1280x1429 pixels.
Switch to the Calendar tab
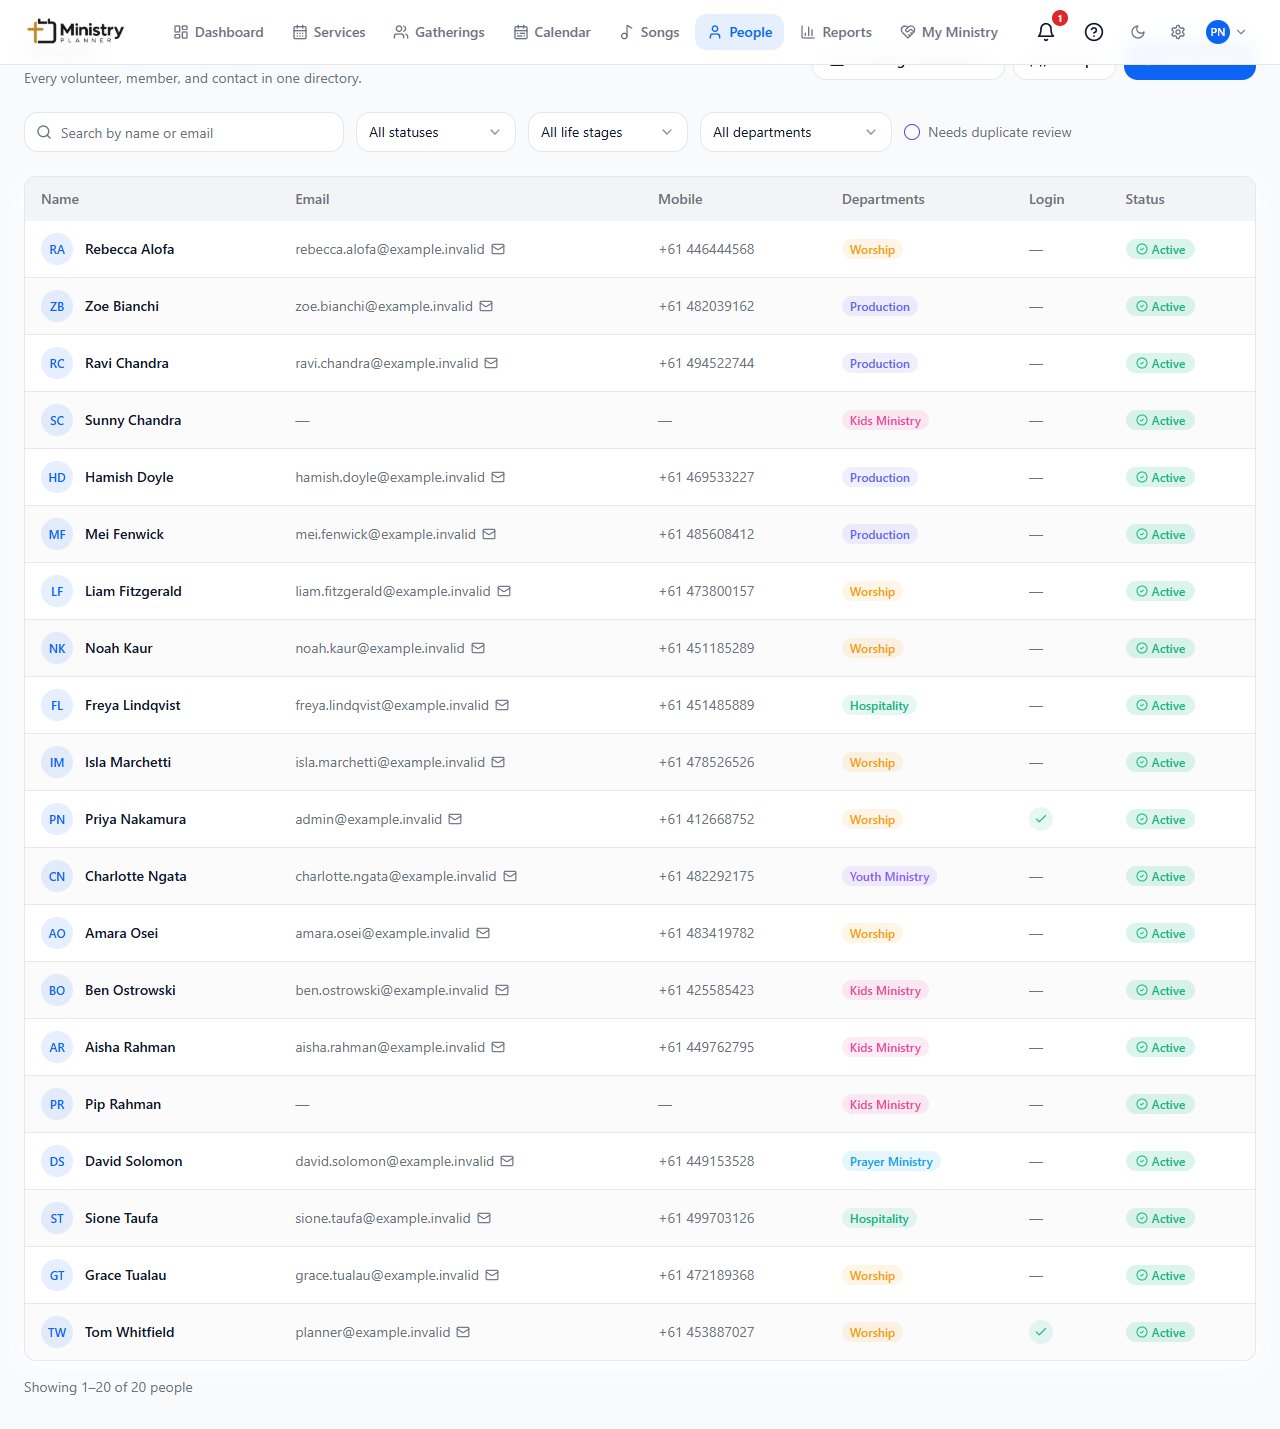pos(552,32)
